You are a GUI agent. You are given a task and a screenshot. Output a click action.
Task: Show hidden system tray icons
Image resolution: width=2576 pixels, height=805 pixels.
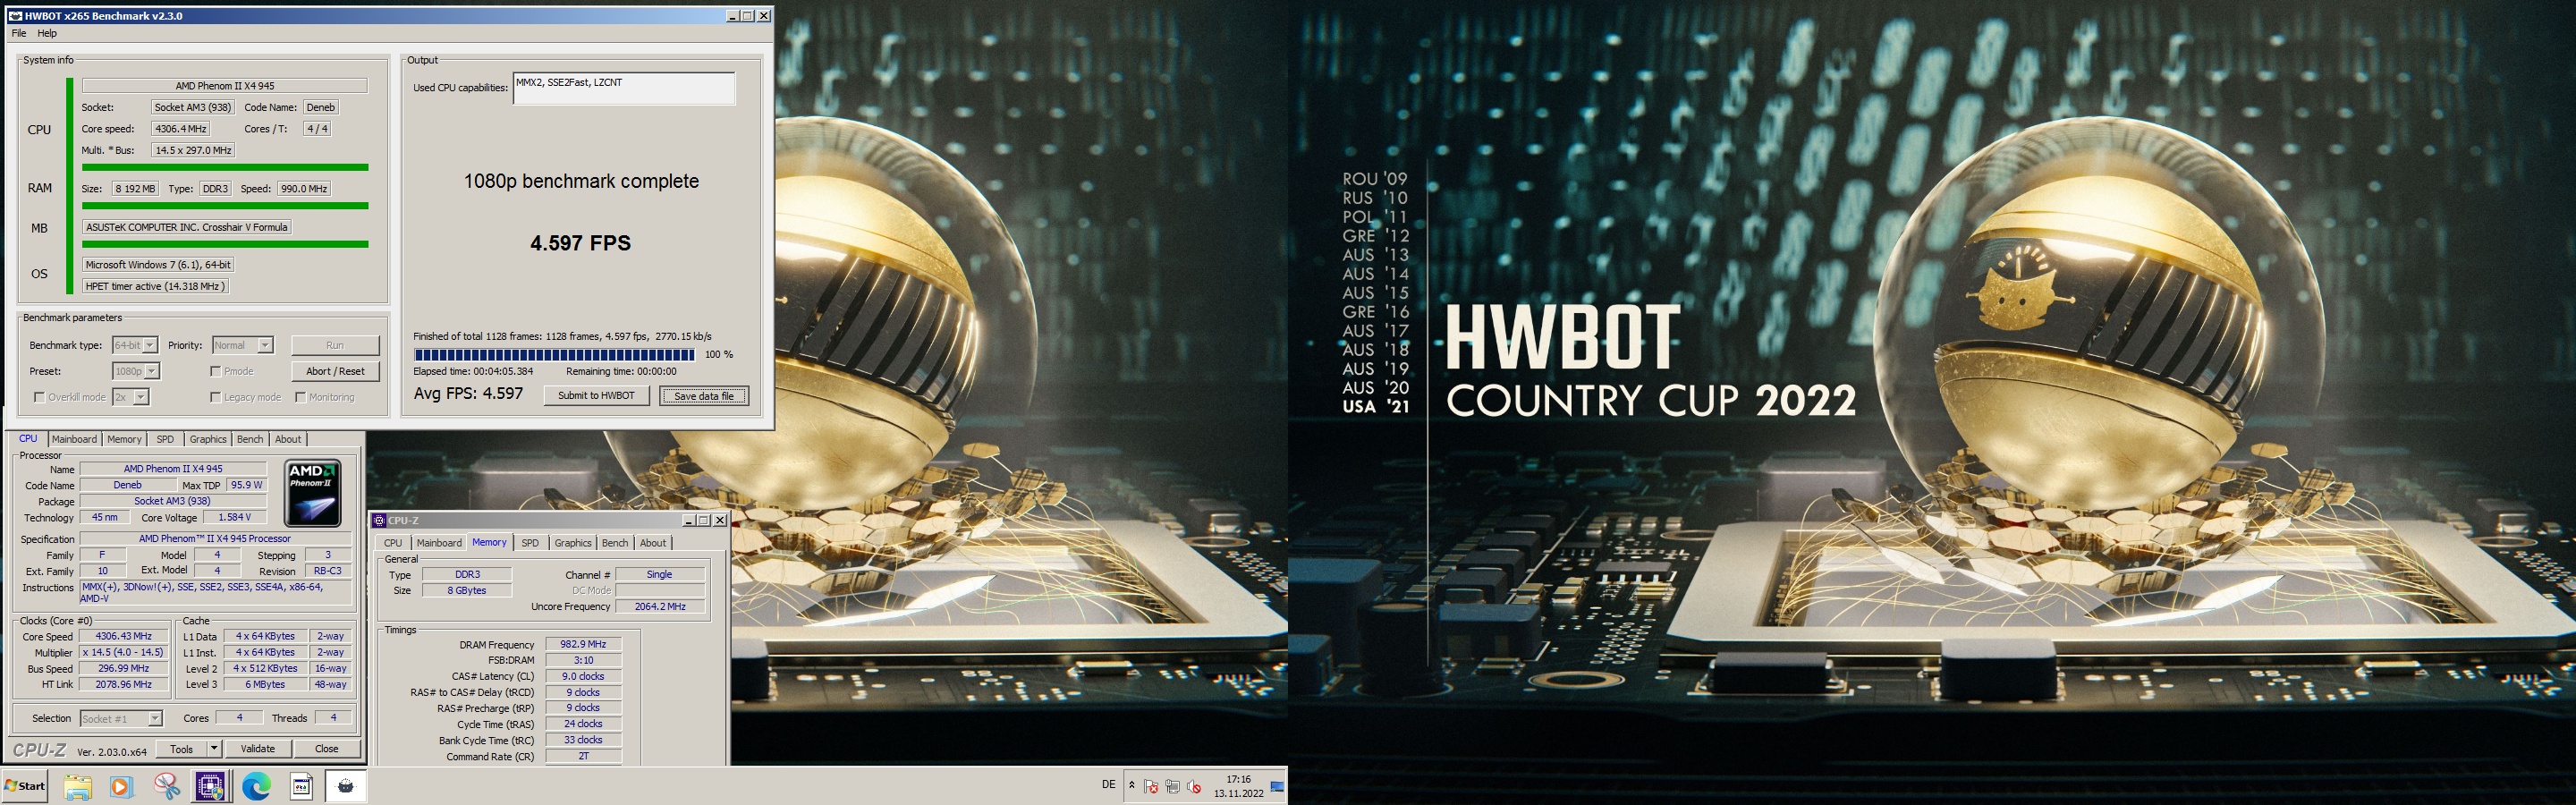pyautogui.click(x=1132, y=786)
